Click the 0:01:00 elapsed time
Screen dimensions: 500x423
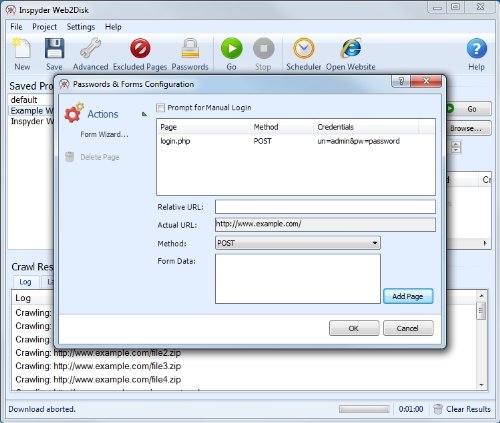point(411,409)
